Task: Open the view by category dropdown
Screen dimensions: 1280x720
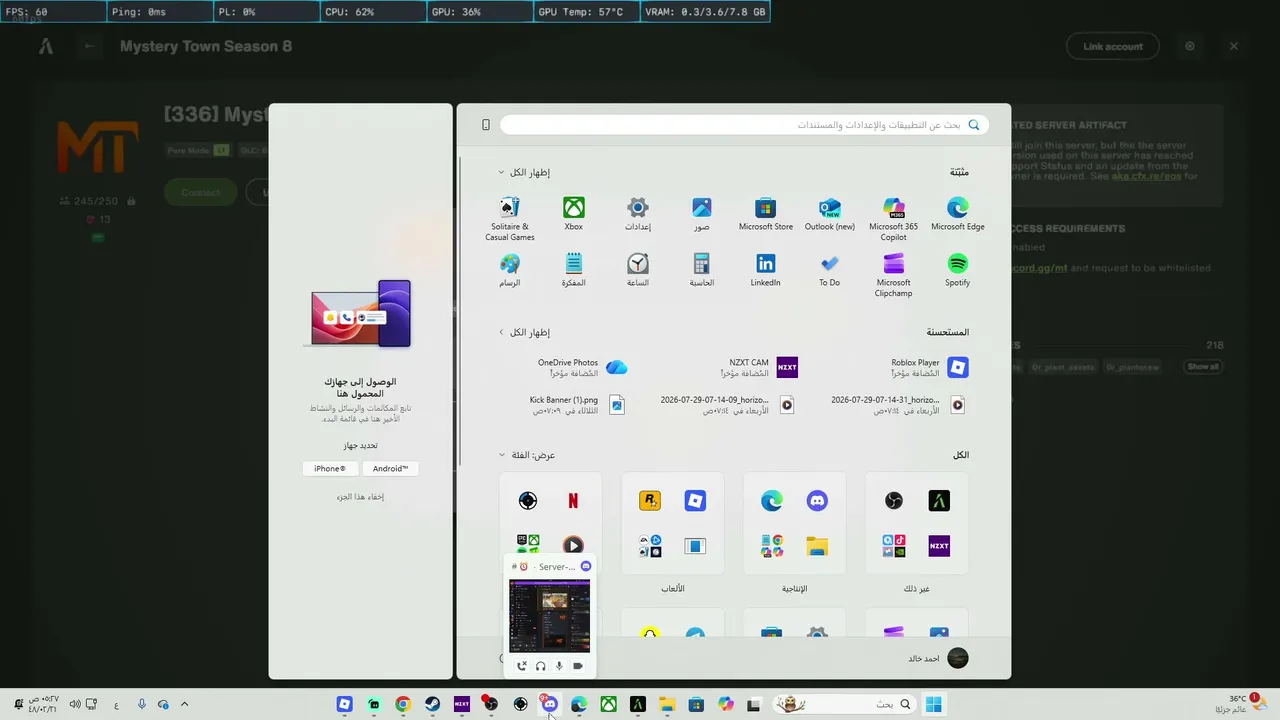Action: tap(527, 455)
